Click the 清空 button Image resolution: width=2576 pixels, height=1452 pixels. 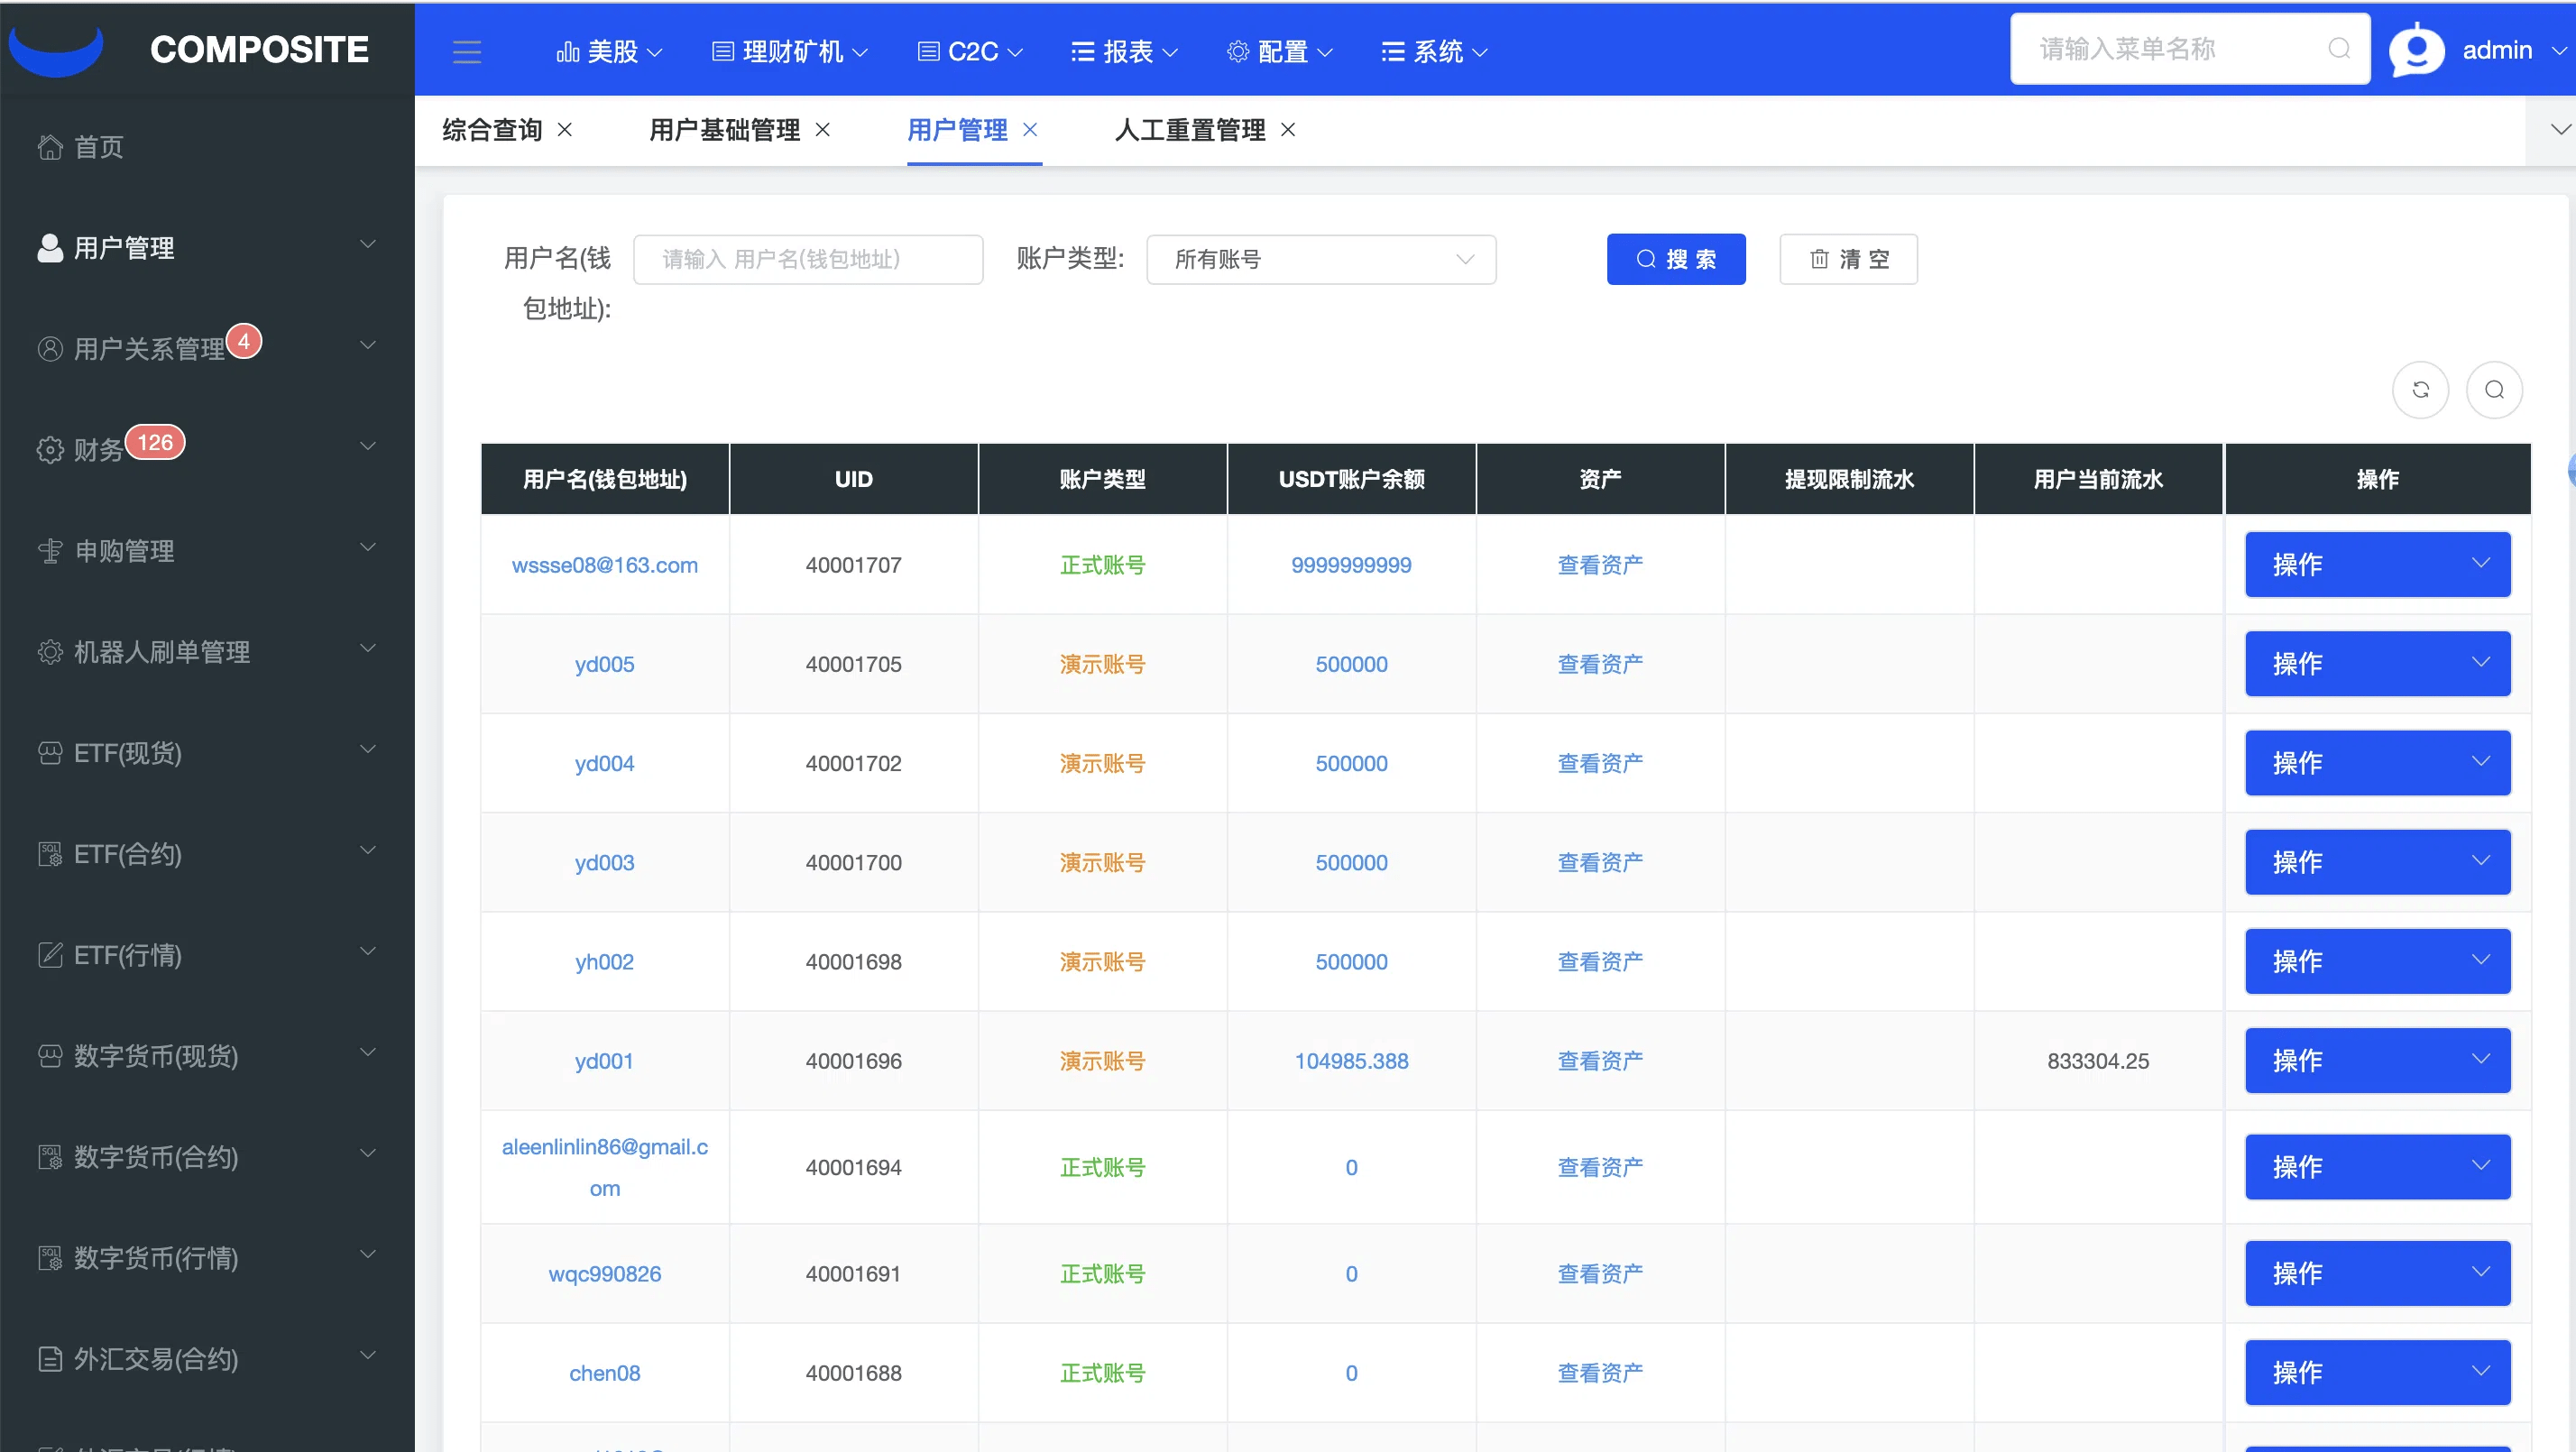pos(1847,260)
